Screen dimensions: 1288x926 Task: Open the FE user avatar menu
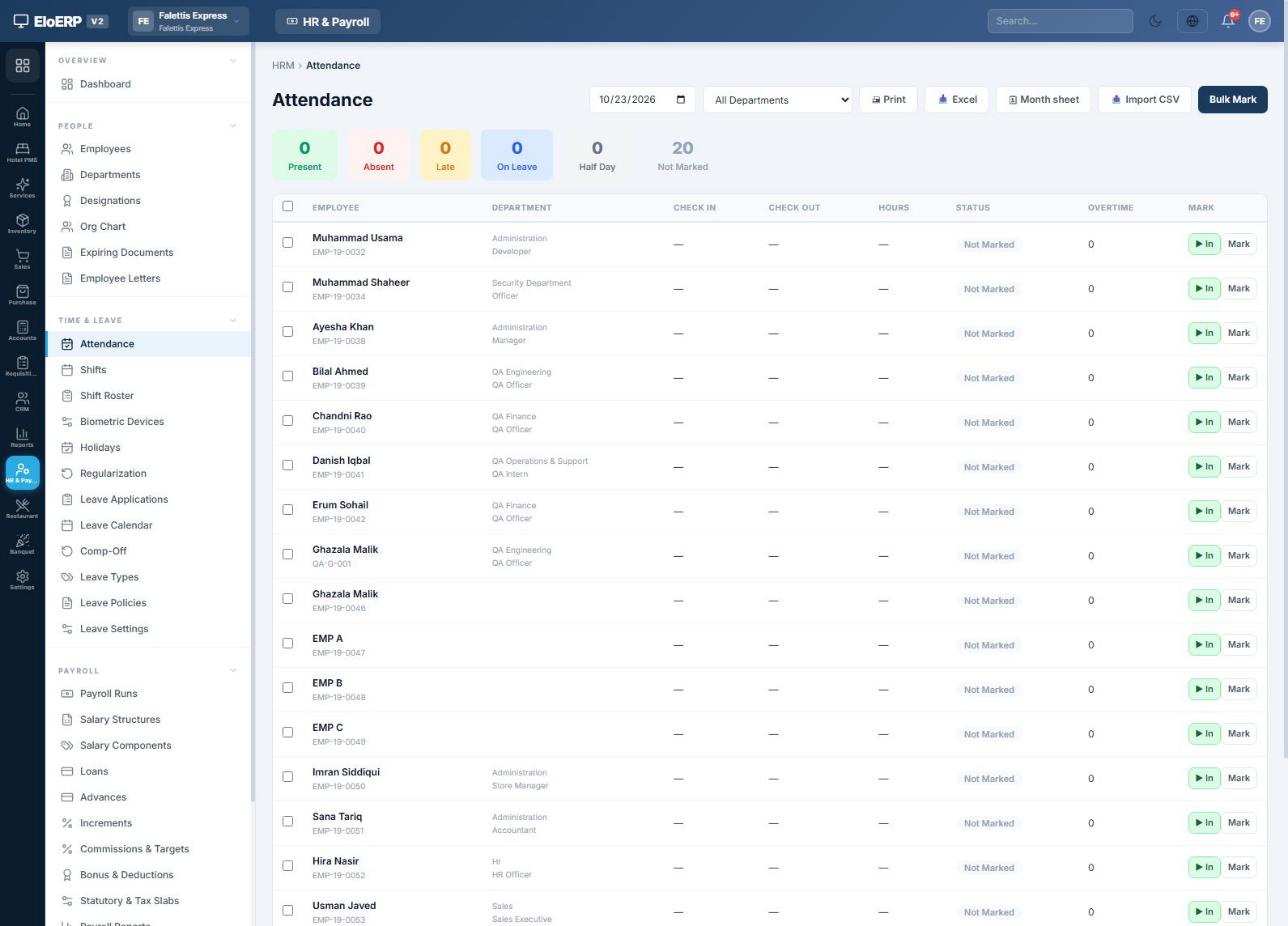coord(1259,21)
